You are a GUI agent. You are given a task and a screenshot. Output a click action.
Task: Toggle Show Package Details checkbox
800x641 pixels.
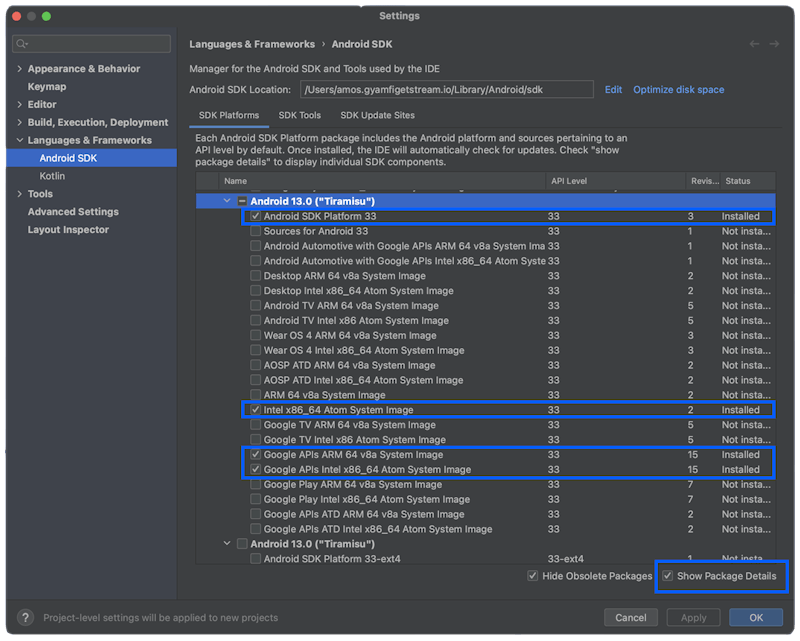(x=667, y=576)
